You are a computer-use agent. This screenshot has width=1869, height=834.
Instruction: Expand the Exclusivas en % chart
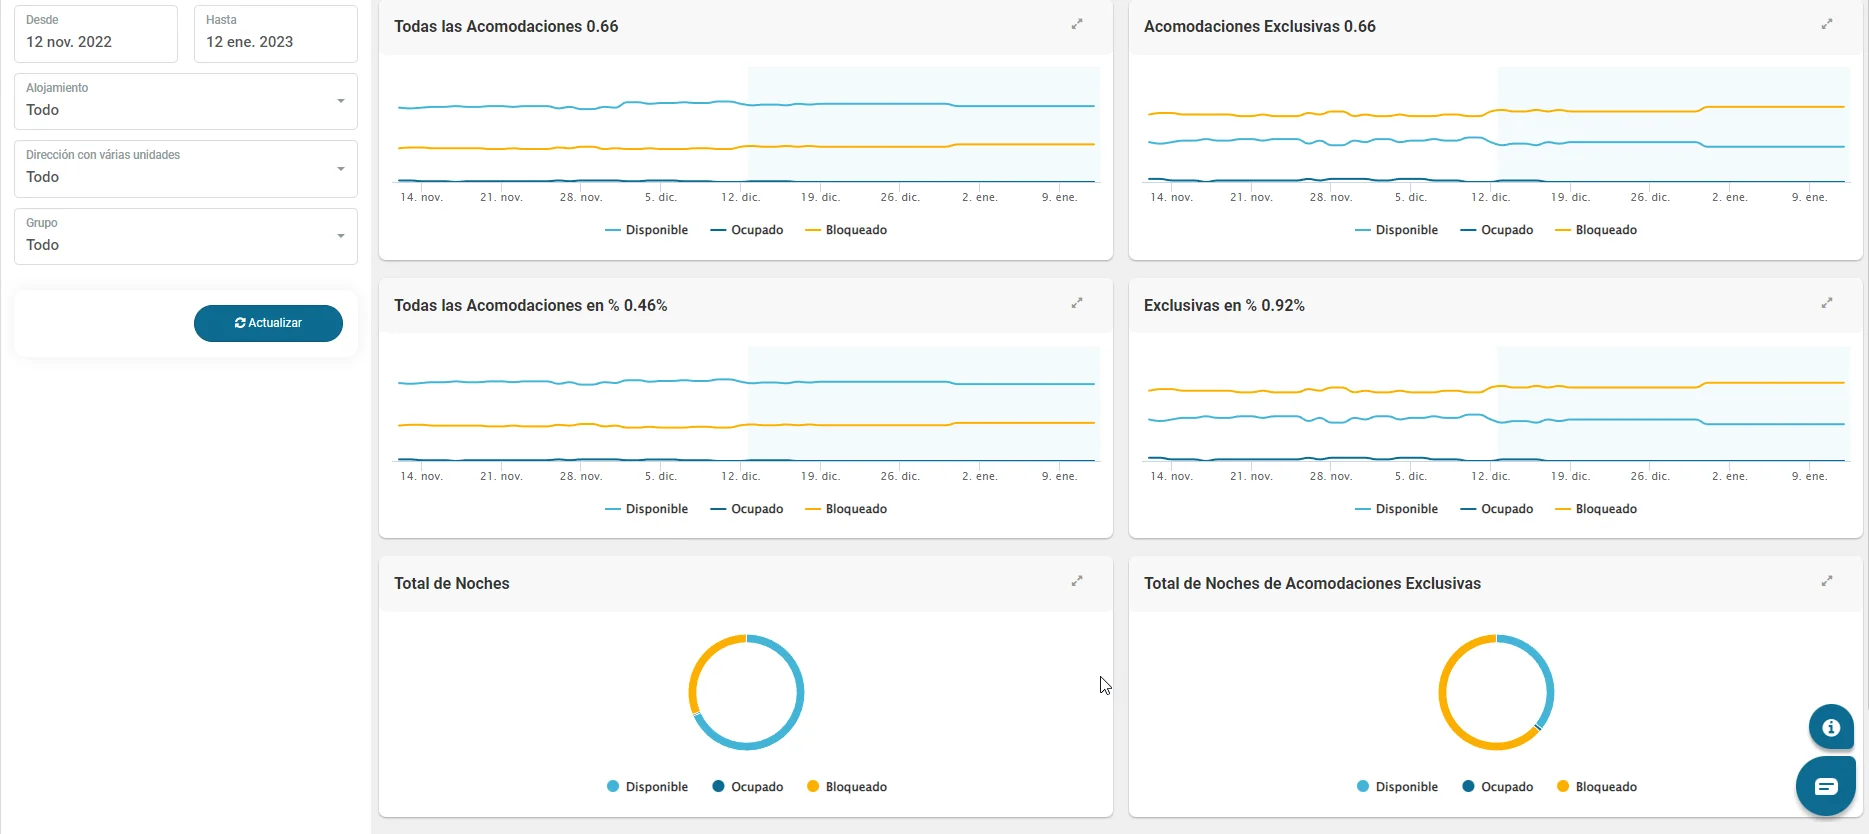click(x=1827, y=303)
